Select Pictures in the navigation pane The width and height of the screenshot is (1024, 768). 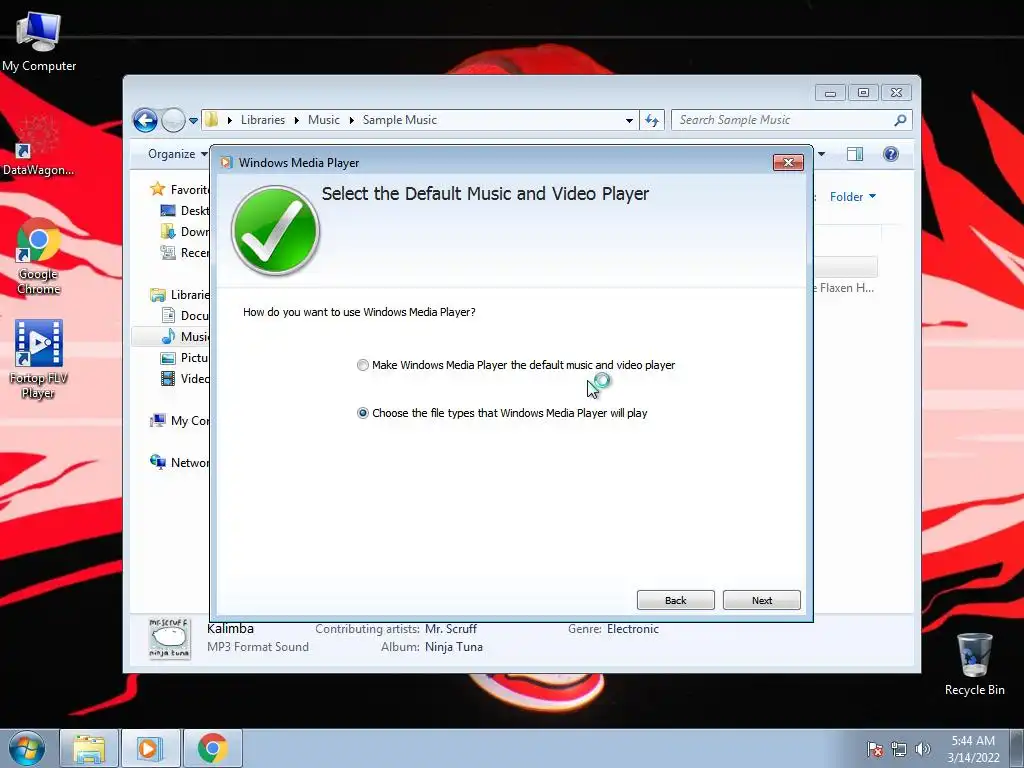tap(185, 358)
